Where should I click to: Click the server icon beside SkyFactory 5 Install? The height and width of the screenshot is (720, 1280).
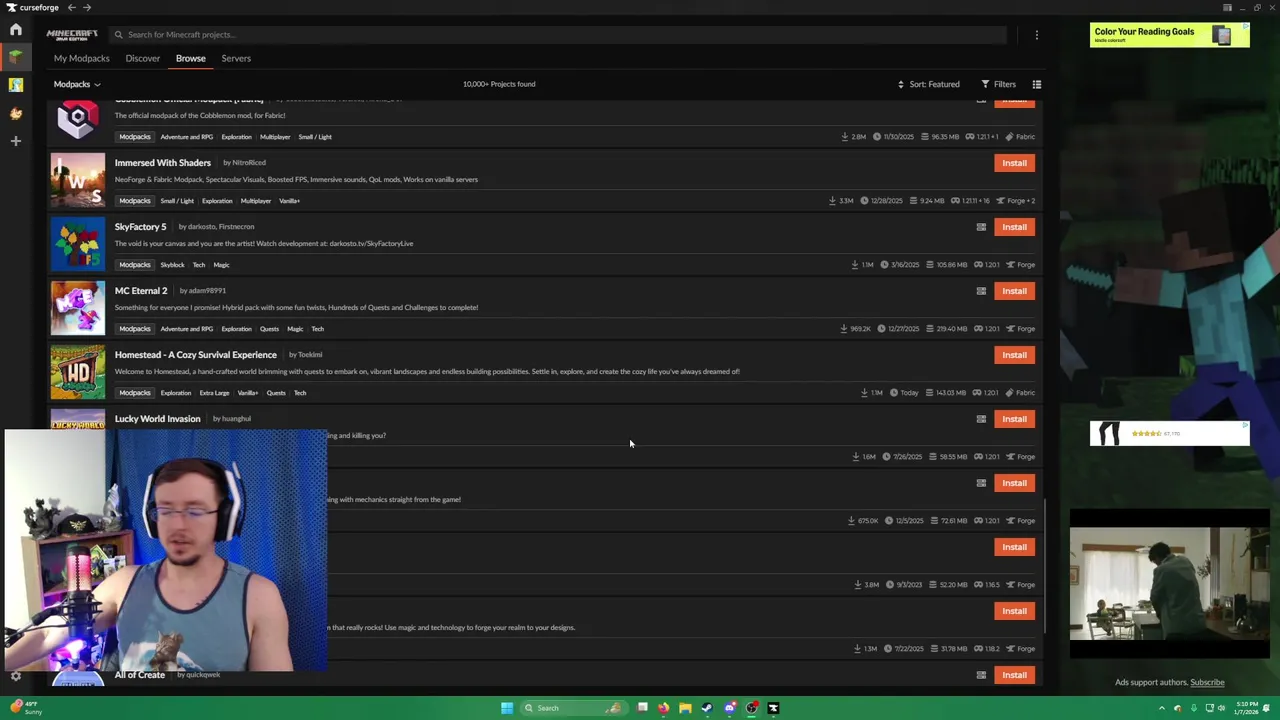(981, 227)
